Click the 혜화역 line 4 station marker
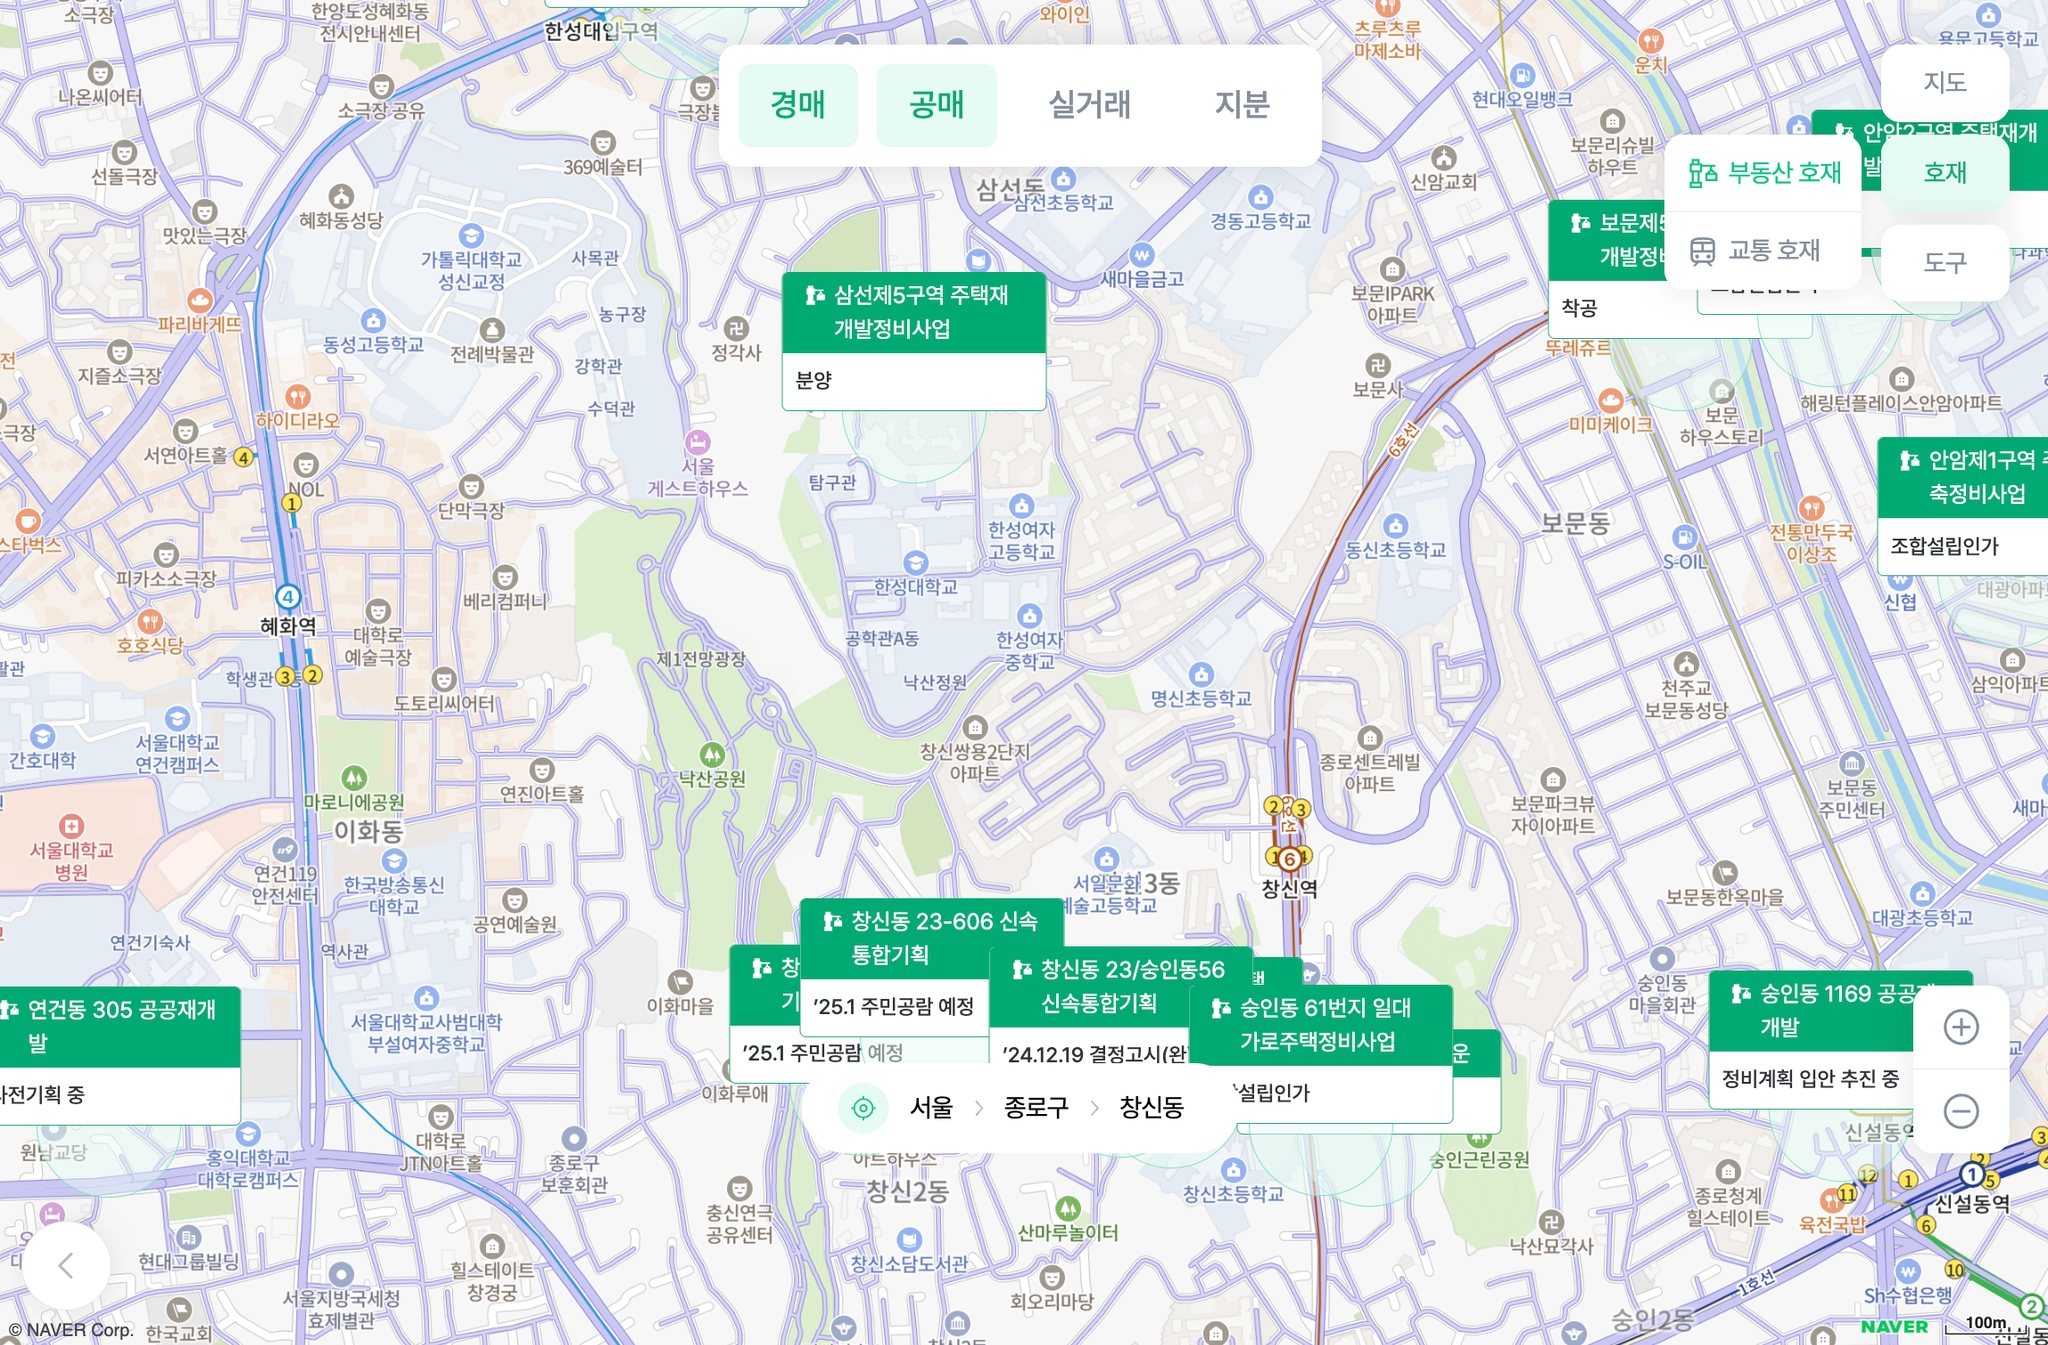 tap(288, 597)
